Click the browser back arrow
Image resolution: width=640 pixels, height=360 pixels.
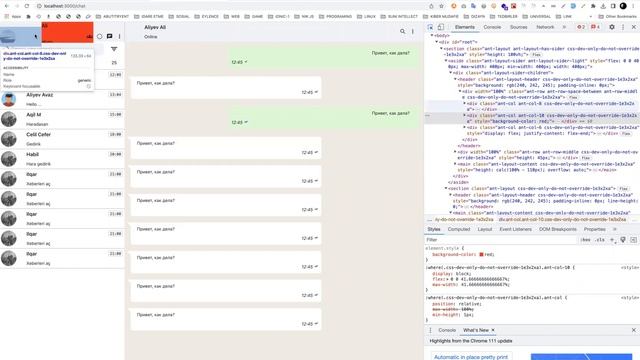coord(7,6)
